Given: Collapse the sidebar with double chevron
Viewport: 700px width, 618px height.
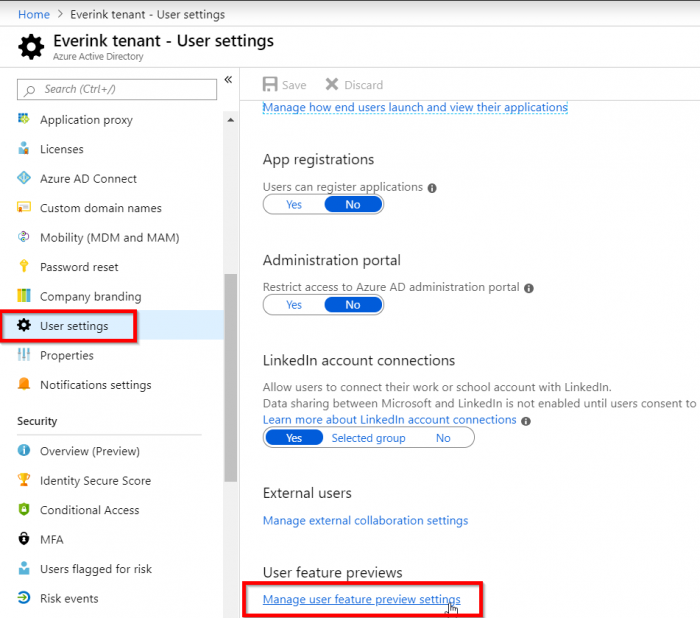Looking at the screenshot, I should tap(228, 79).
